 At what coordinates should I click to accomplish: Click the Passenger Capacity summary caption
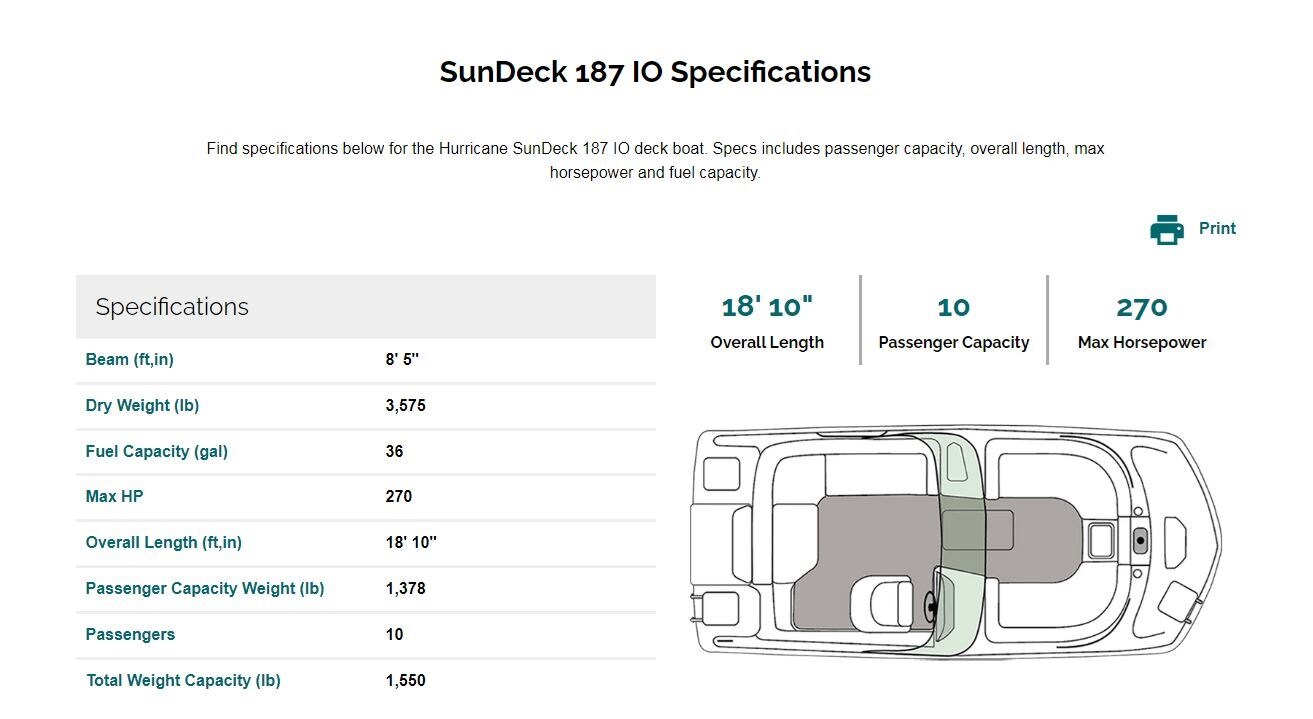953,343
